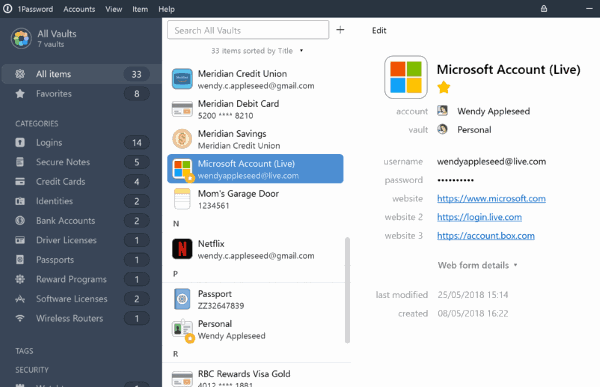Click the item list vertical scrollbar
Viewport: 600px width, 387px height.
[347, 290]
